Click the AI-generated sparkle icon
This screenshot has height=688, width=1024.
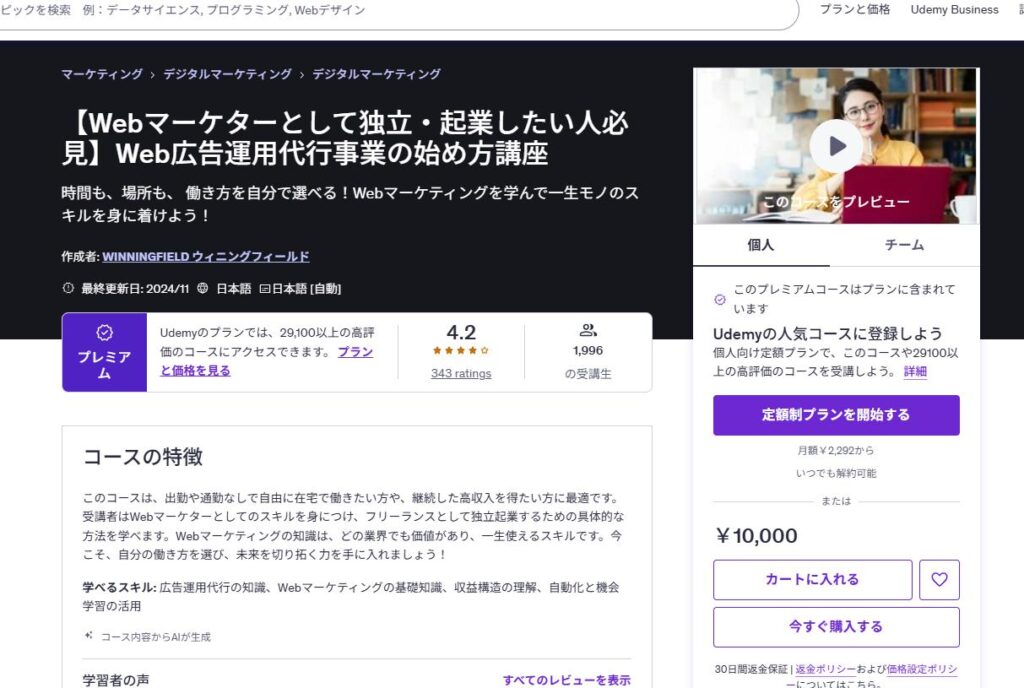[x=89, y=636]
